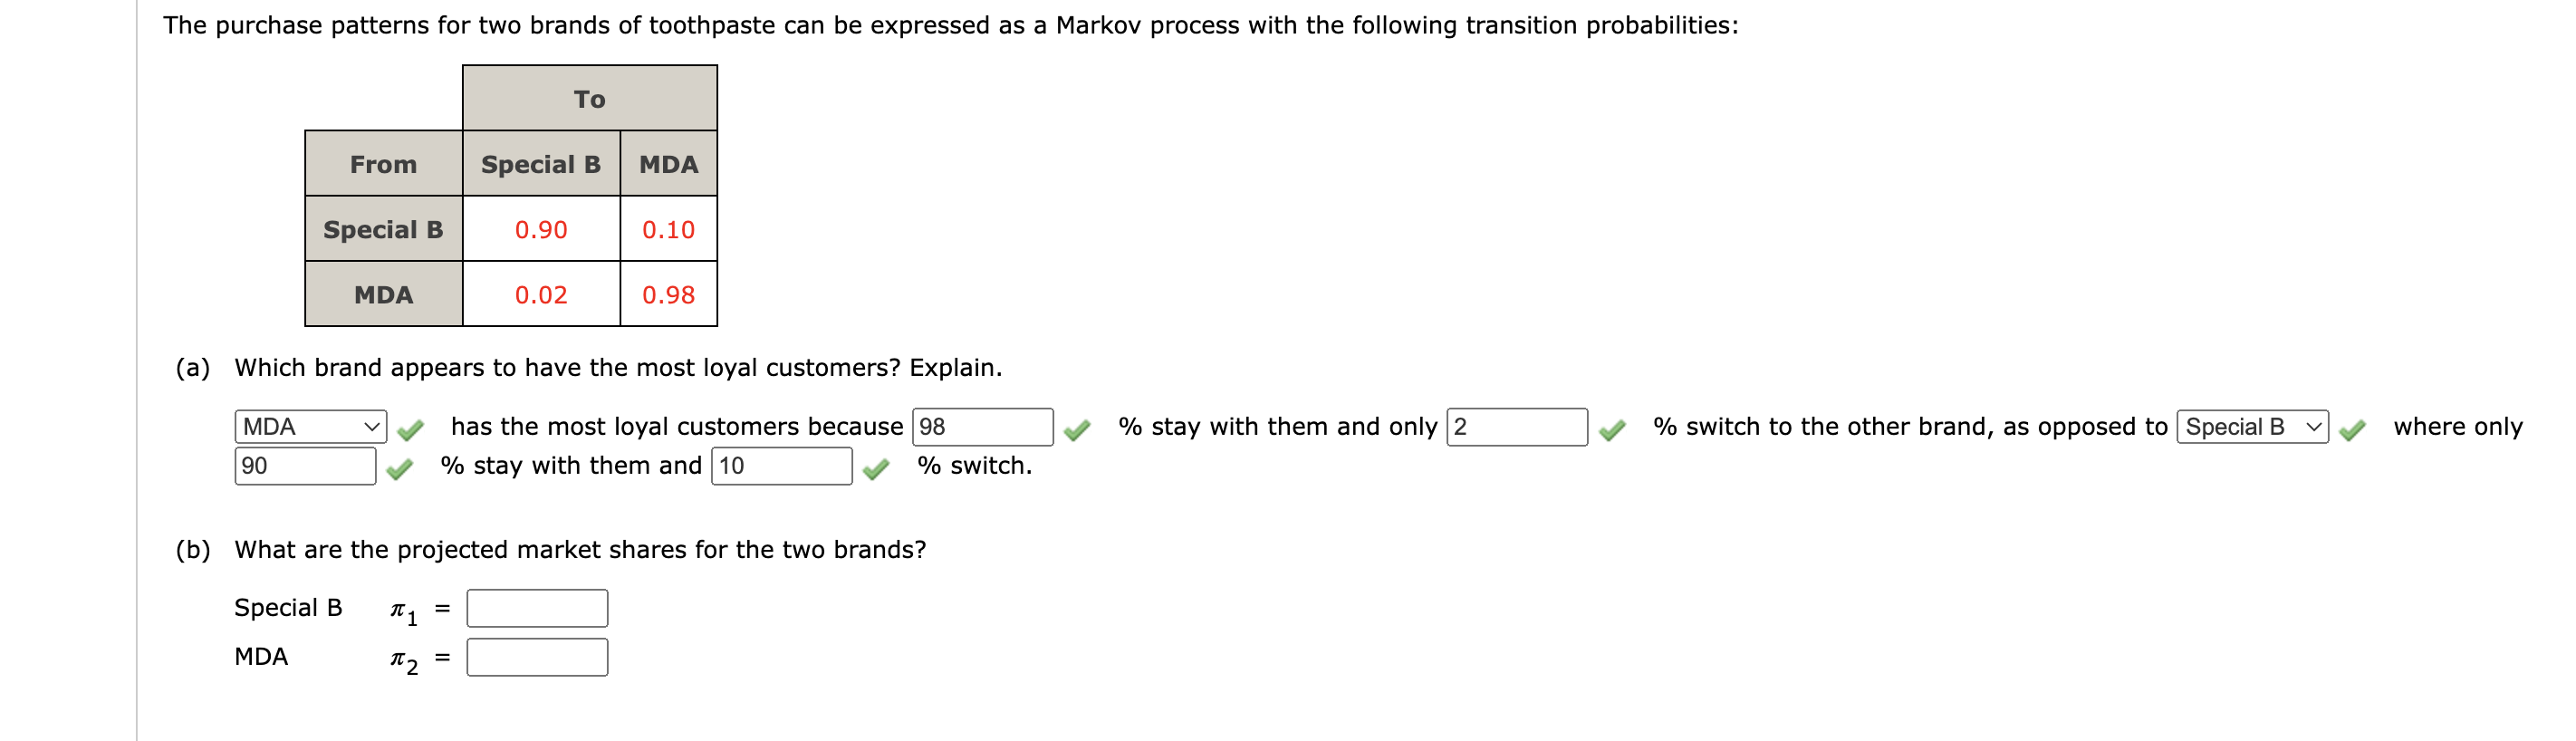
Task: Open the MDA brand dropdown in part (a)
Action: (310, 426)
